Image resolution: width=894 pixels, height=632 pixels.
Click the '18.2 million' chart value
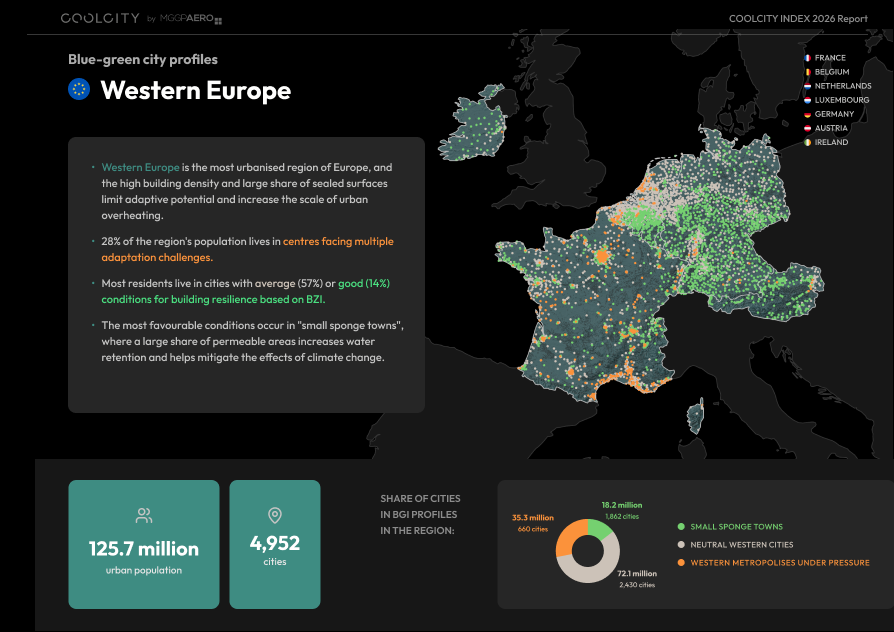(x=622, y=505)
